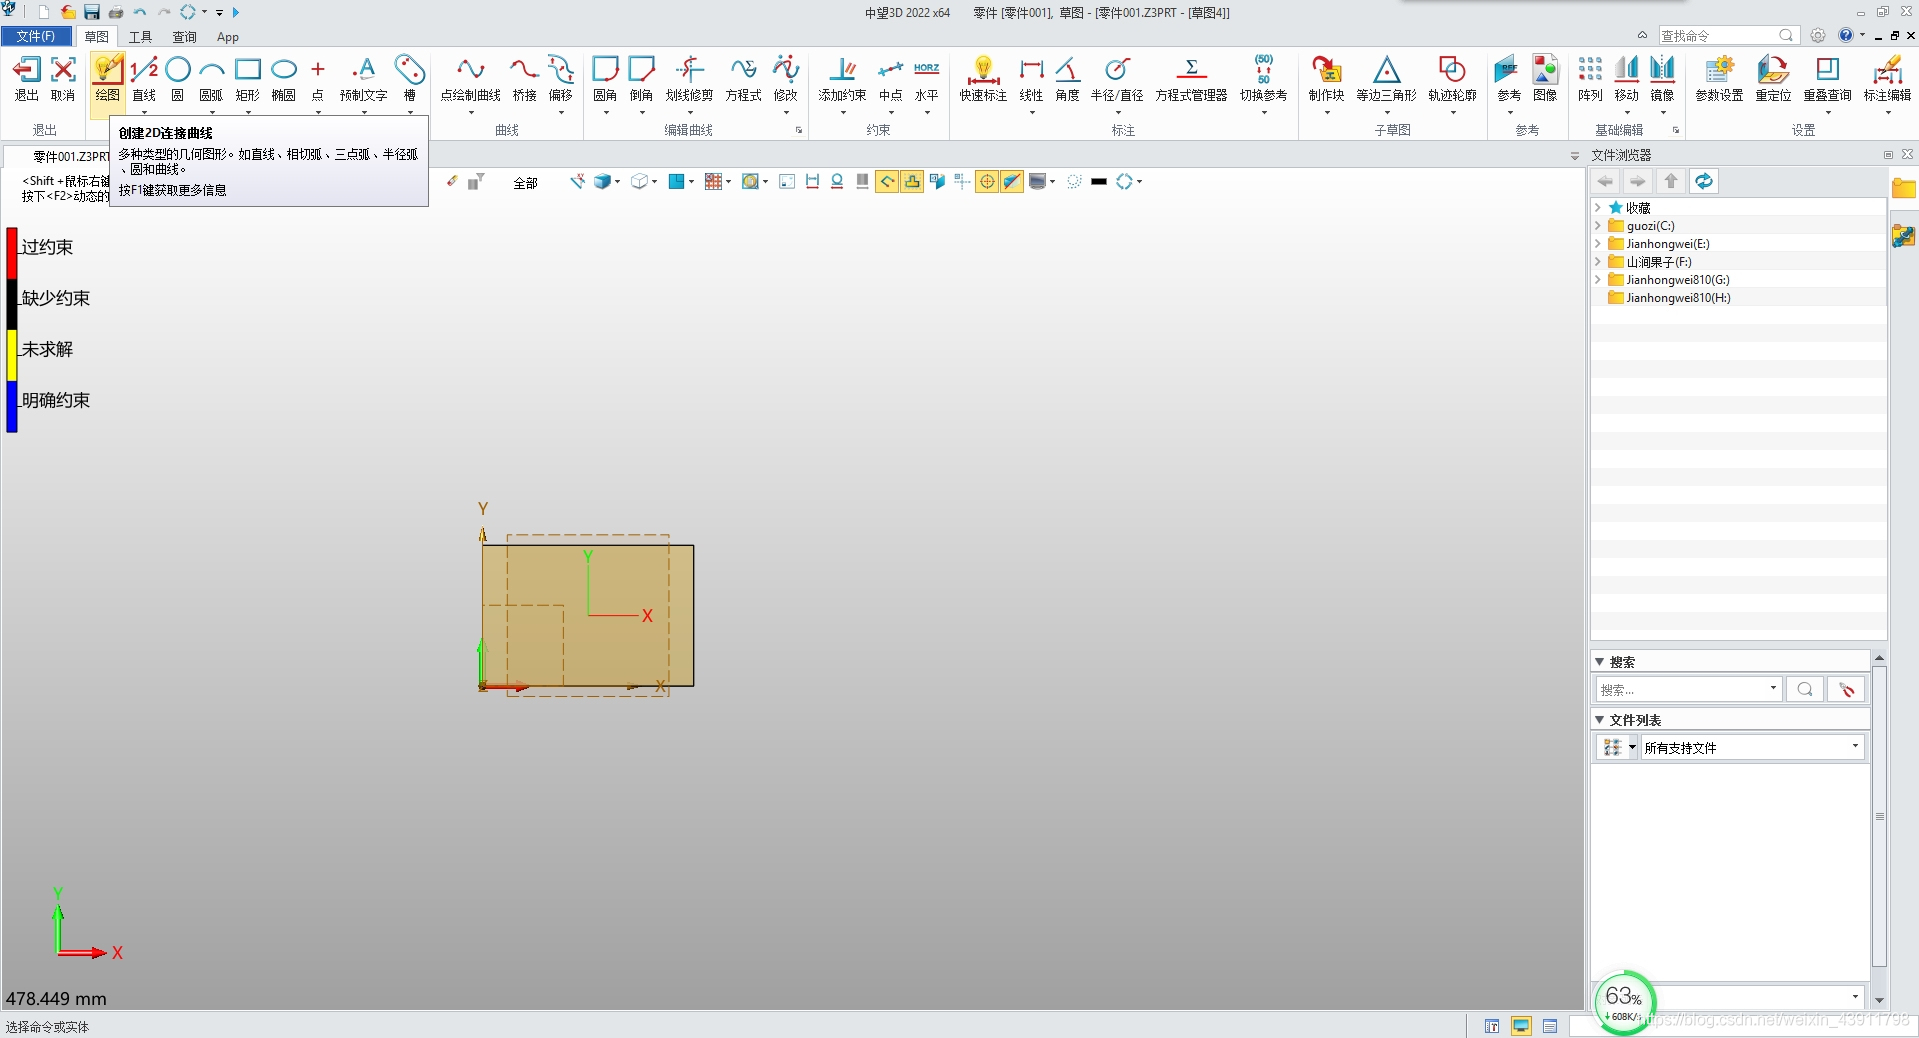Viewport: 1919px width, 1038px height.
Task: Toggle the dotted circle icon in the view bar
Action: 1074,181
